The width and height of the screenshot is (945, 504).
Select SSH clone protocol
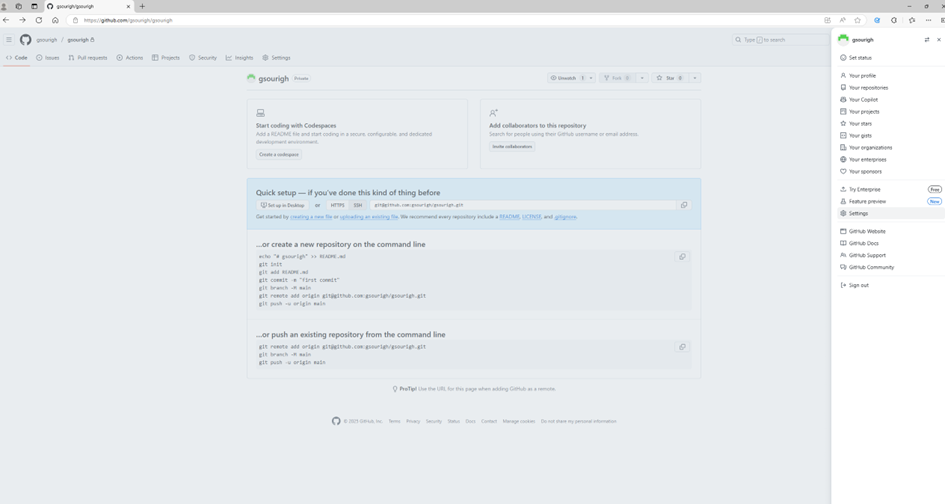[x=357, y=205]
